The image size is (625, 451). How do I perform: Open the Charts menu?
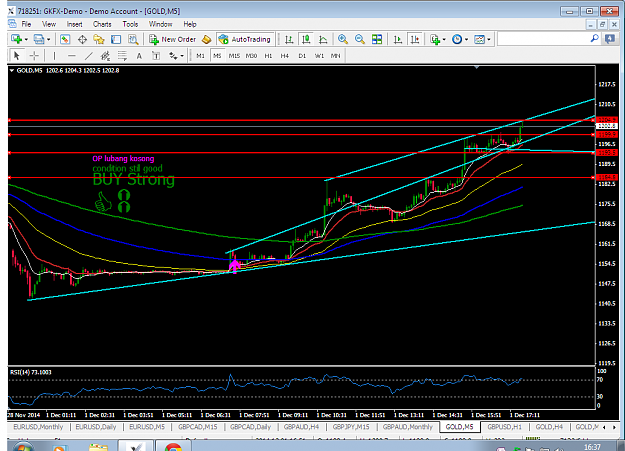click(102, 24)
